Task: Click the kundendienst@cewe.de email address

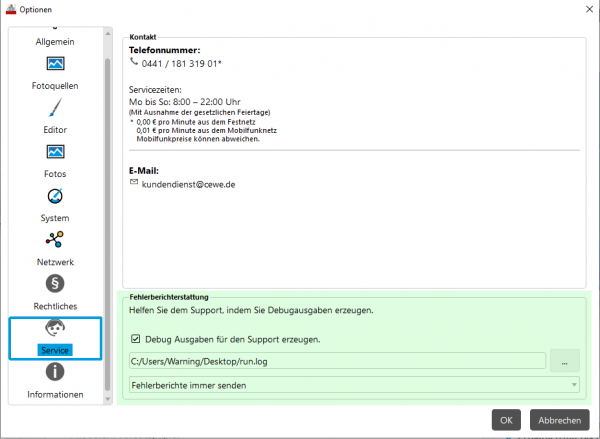Action: 188,184
